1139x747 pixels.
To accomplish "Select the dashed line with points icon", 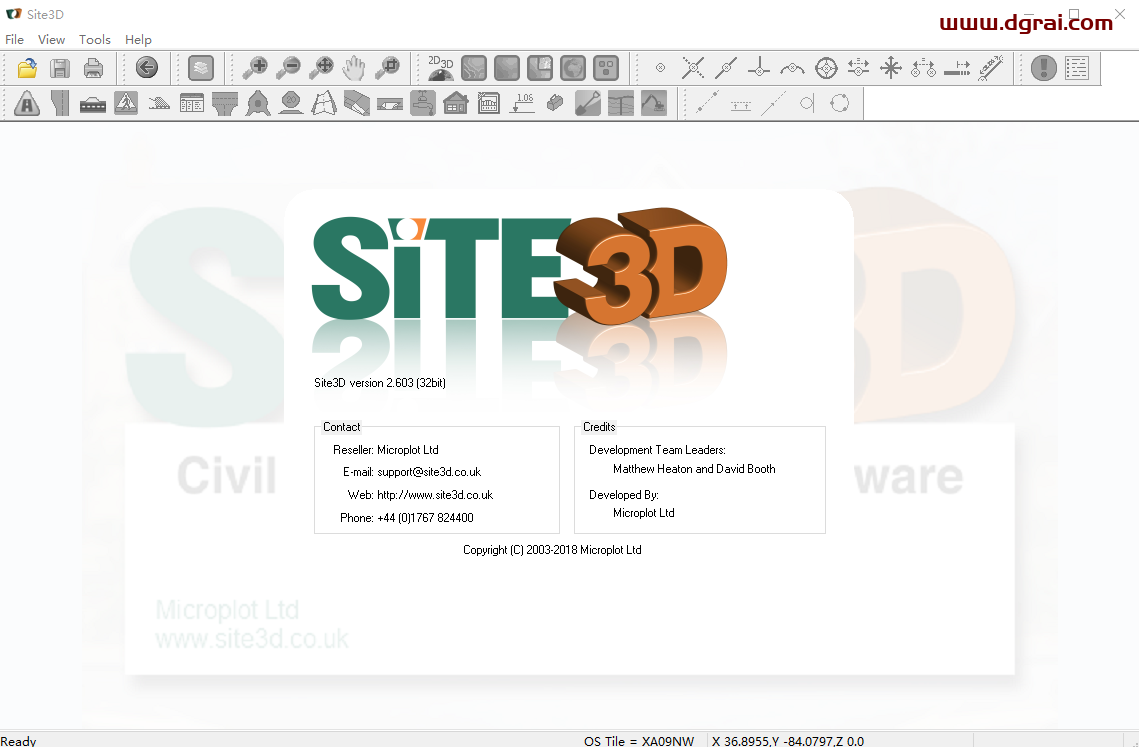I will coord(708,102).
